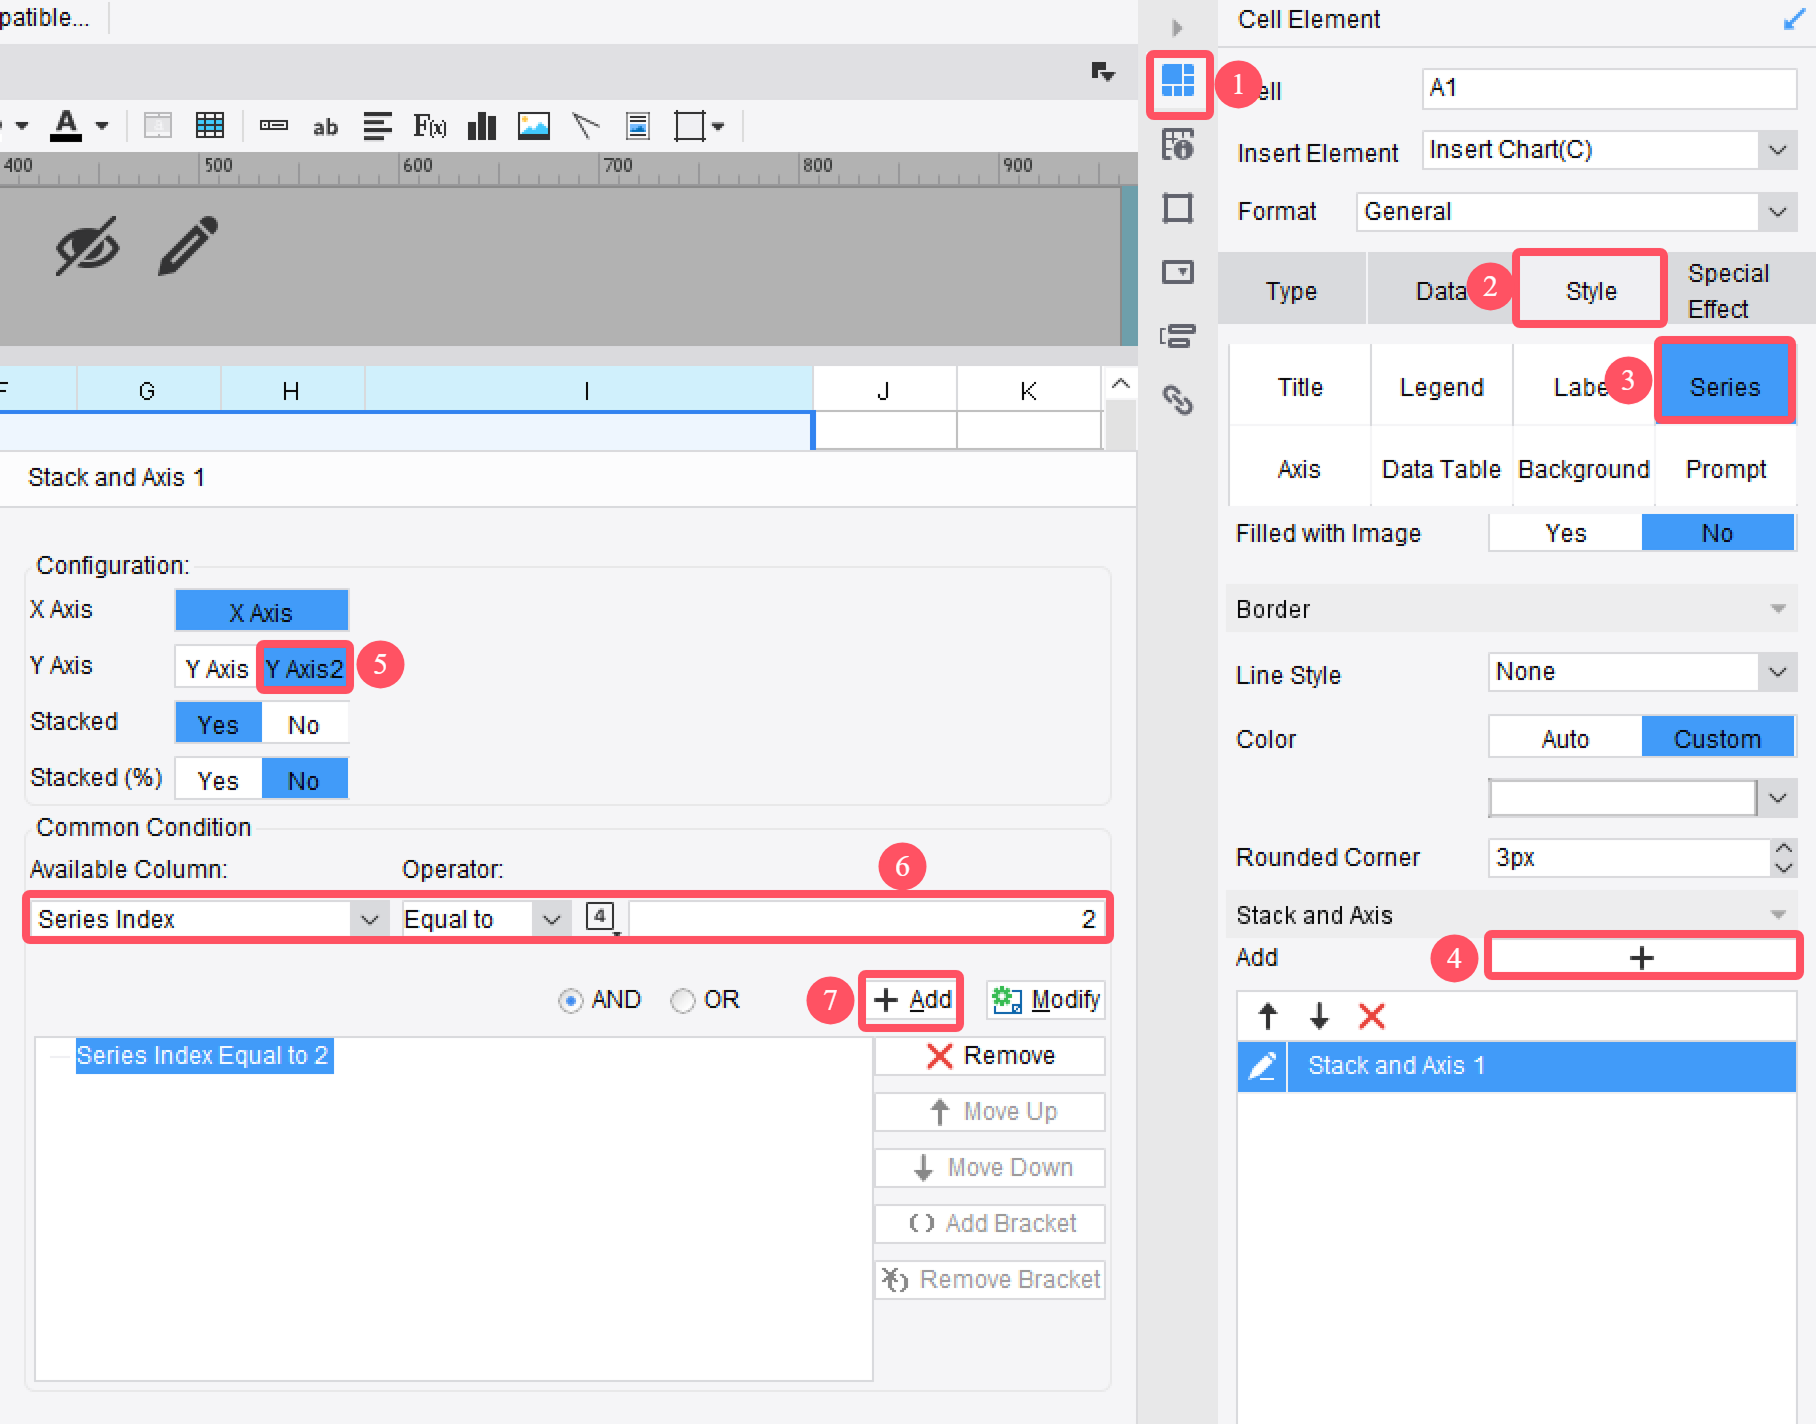Increase the Rounded Corner stepper value
This screenshot has width=1816, height=1424.
click(1783, 848)
